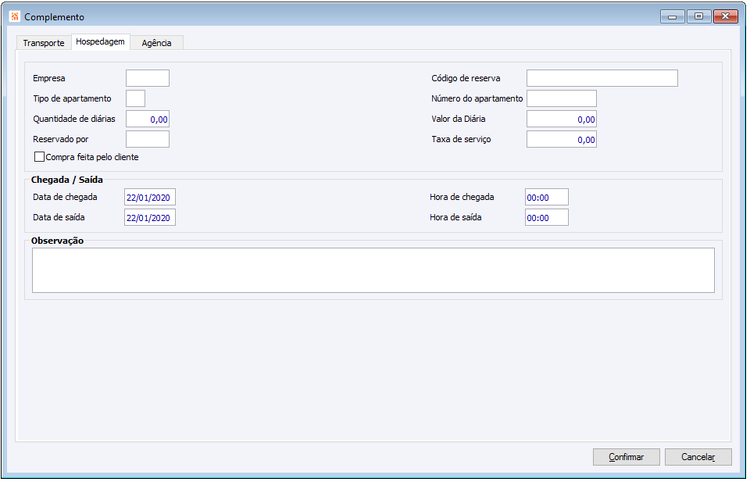Click the Cancelar button
This screenshot has width=750, height=482.
(698, 457)
